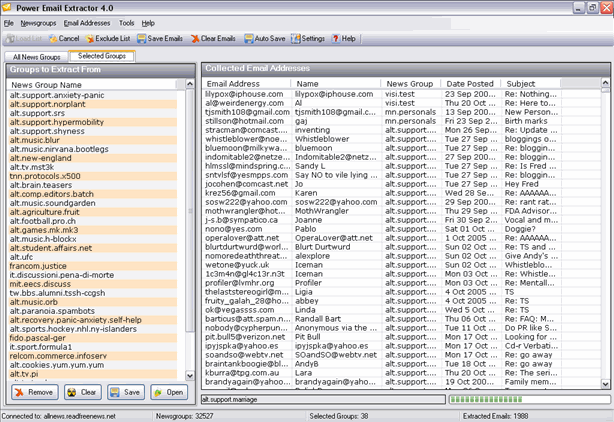
Task: Open the Exclude List toolbar icon
Action: click(90, 39)
